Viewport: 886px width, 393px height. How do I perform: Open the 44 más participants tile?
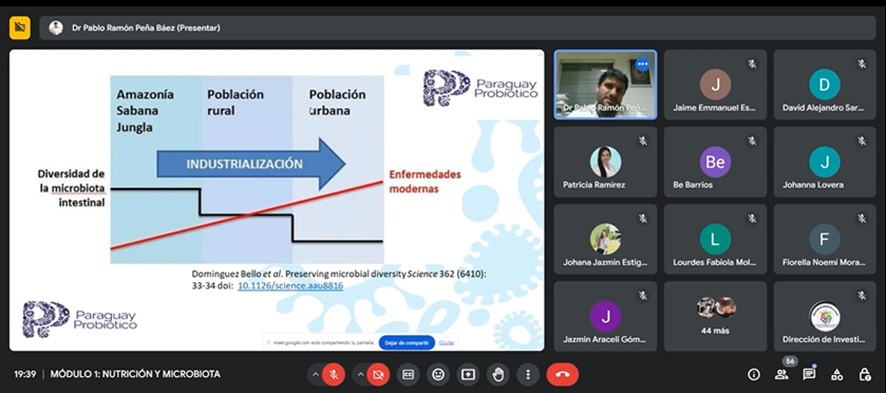pyautogui.click(x=715, y=316)
